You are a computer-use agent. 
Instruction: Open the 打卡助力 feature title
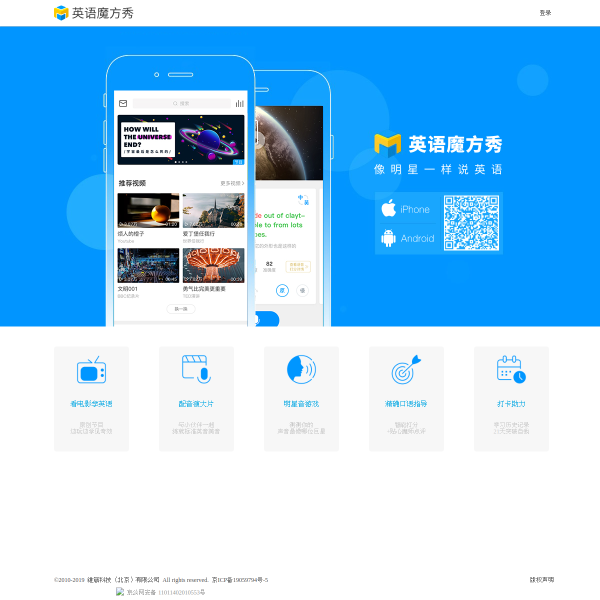point(511,404)
